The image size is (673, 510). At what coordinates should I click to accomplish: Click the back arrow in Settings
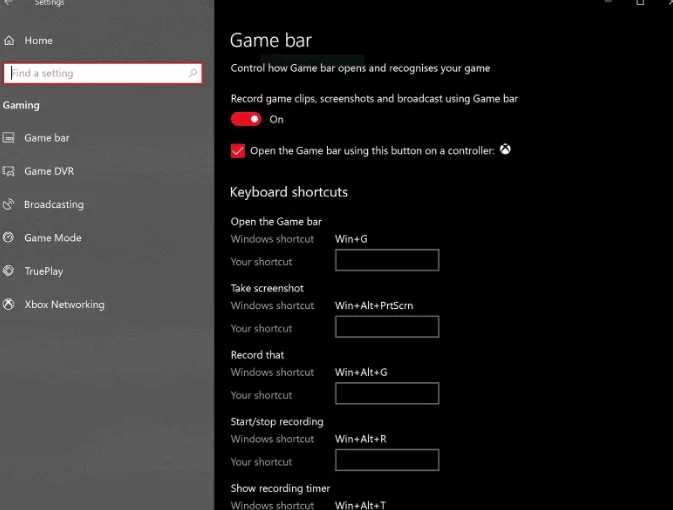pyautogui.click(x=9, y=3)
